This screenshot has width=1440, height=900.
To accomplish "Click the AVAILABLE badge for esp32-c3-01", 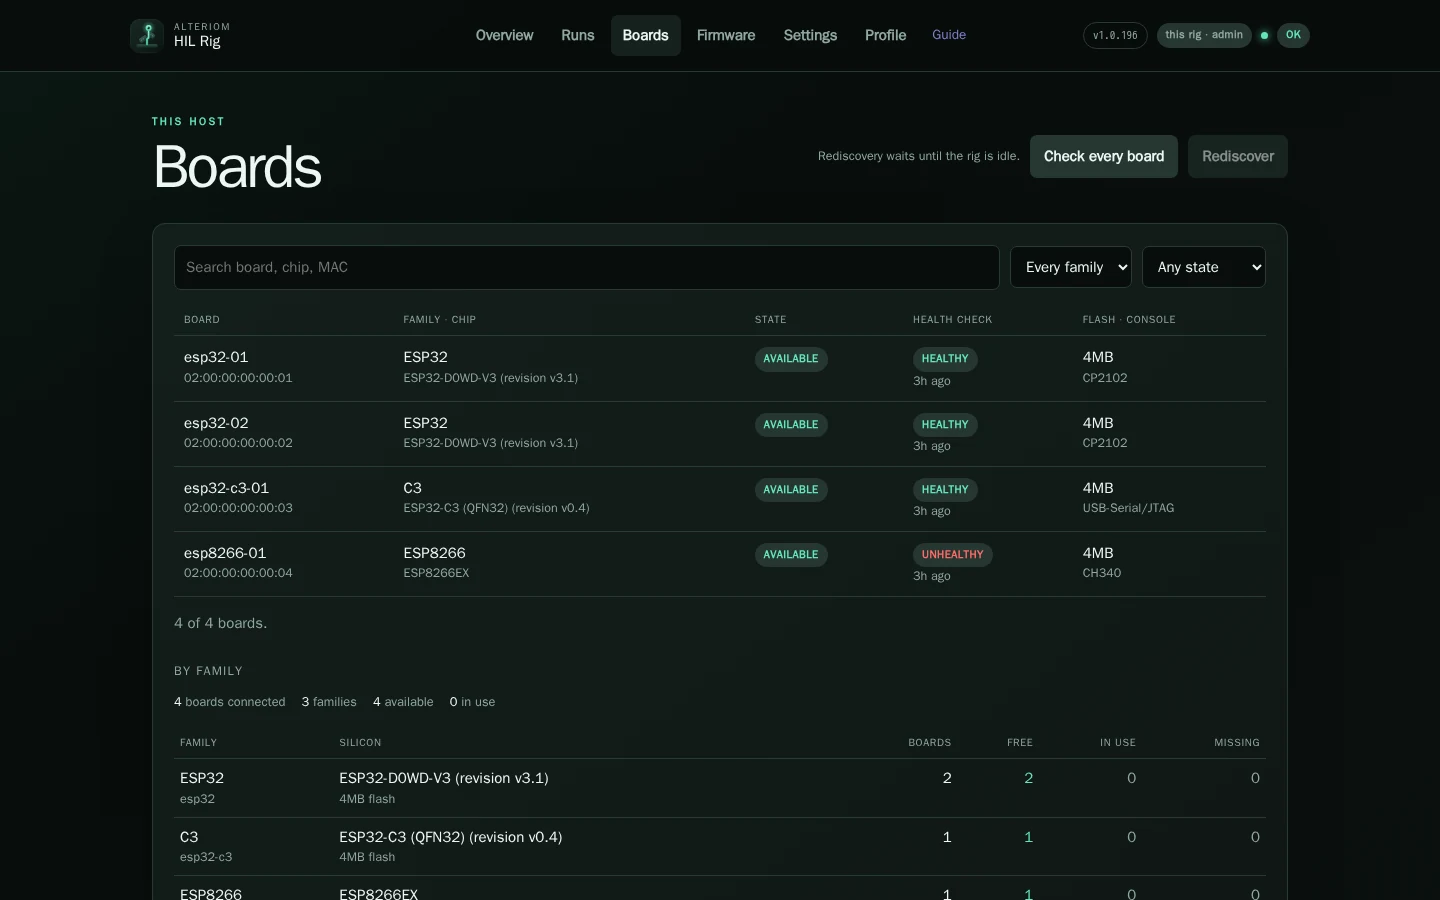I will point(791,490).
